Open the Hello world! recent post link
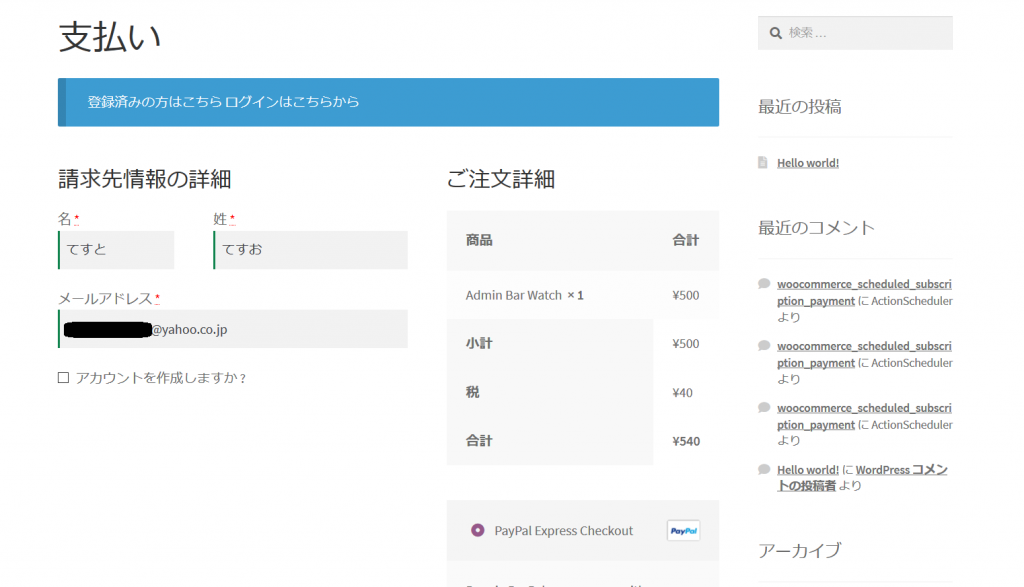 (x=807, y=163)
